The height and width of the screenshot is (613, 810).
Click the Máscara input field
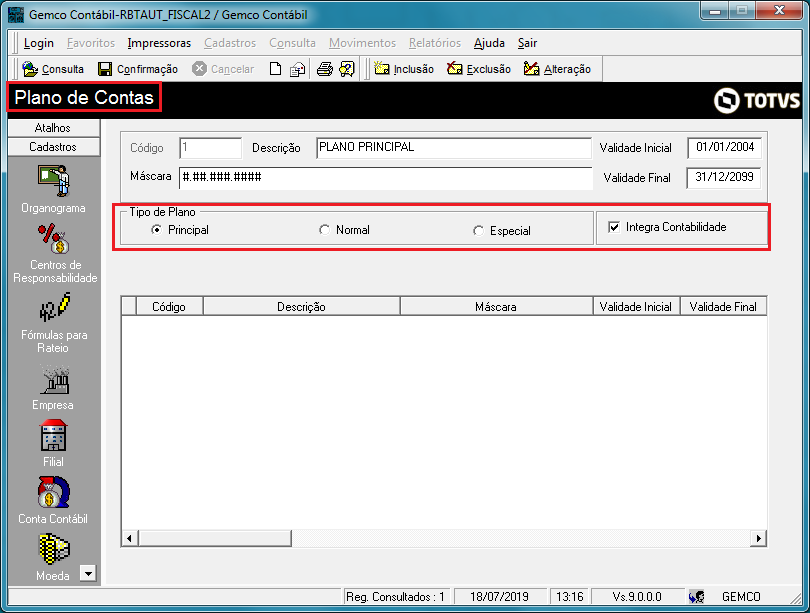(386, 178)
